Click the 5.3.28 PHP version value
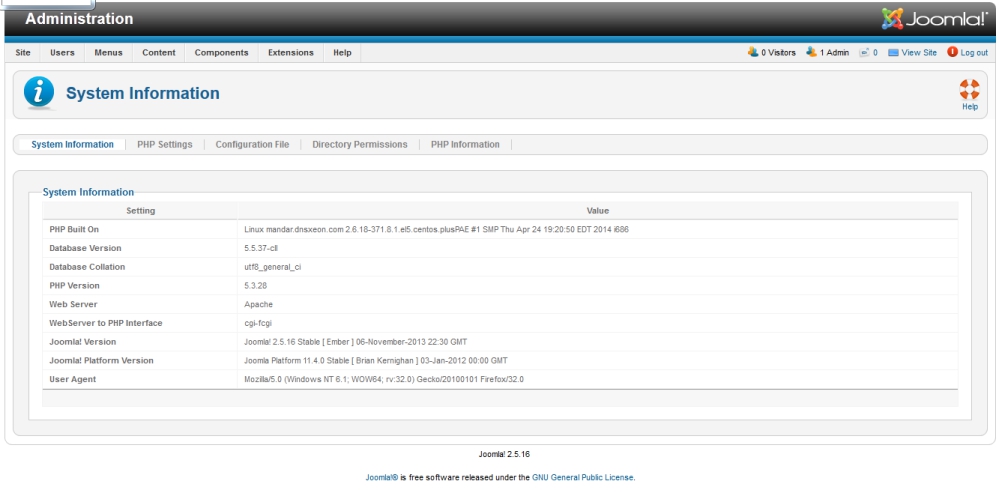The width and height of the screenshot is (999, 502). tap(255, 285)
